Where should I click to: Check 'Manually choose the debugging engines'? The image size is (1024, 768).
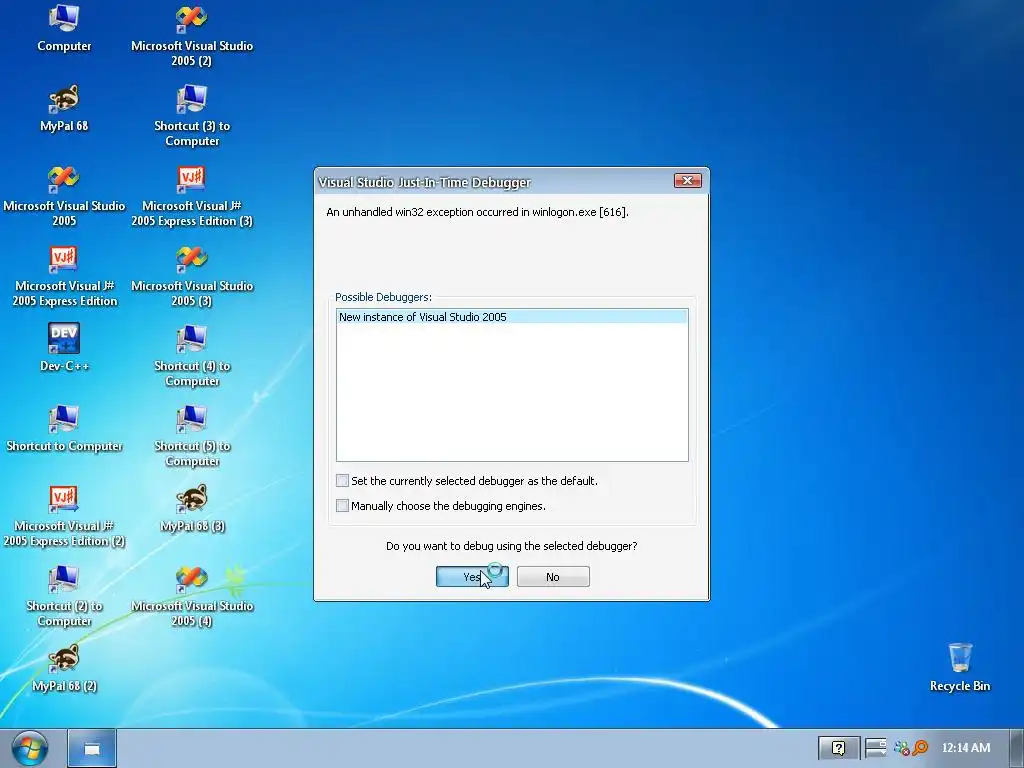click(342, 505)
